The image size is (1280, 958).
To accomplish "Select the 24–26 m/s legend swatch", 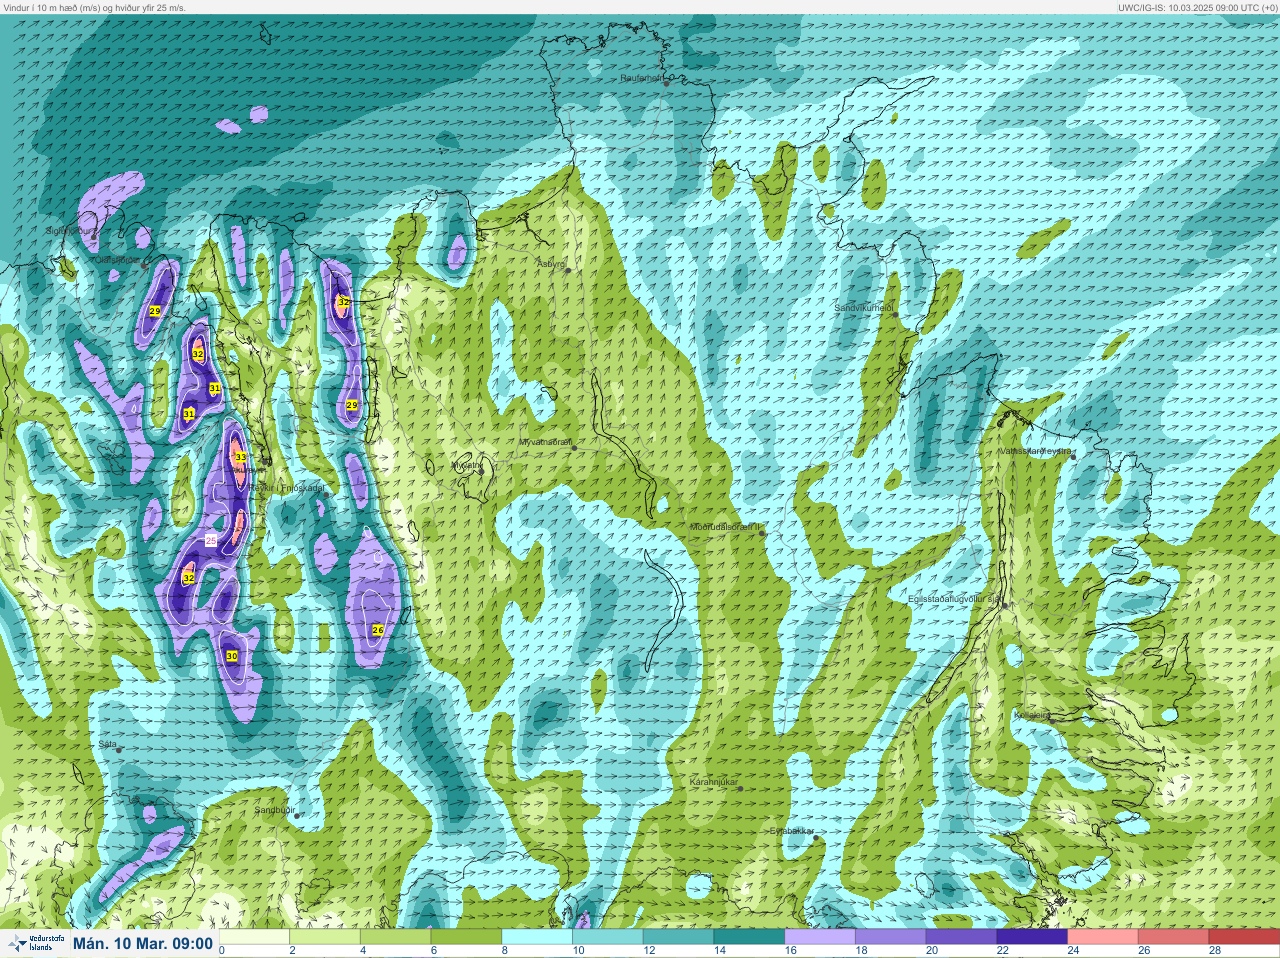I will (1103, 937).
